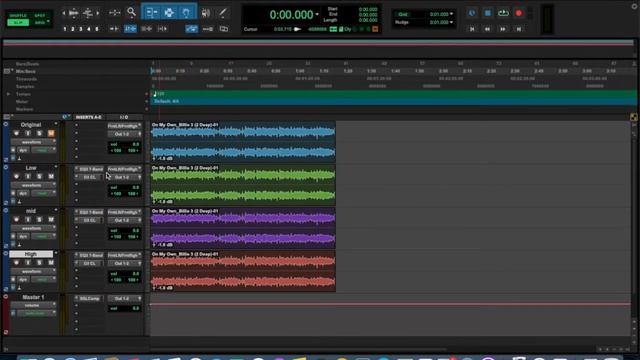Click the audio waveform zoom icon
Screen dimensions: 640x360
click(x=73, y=13)
